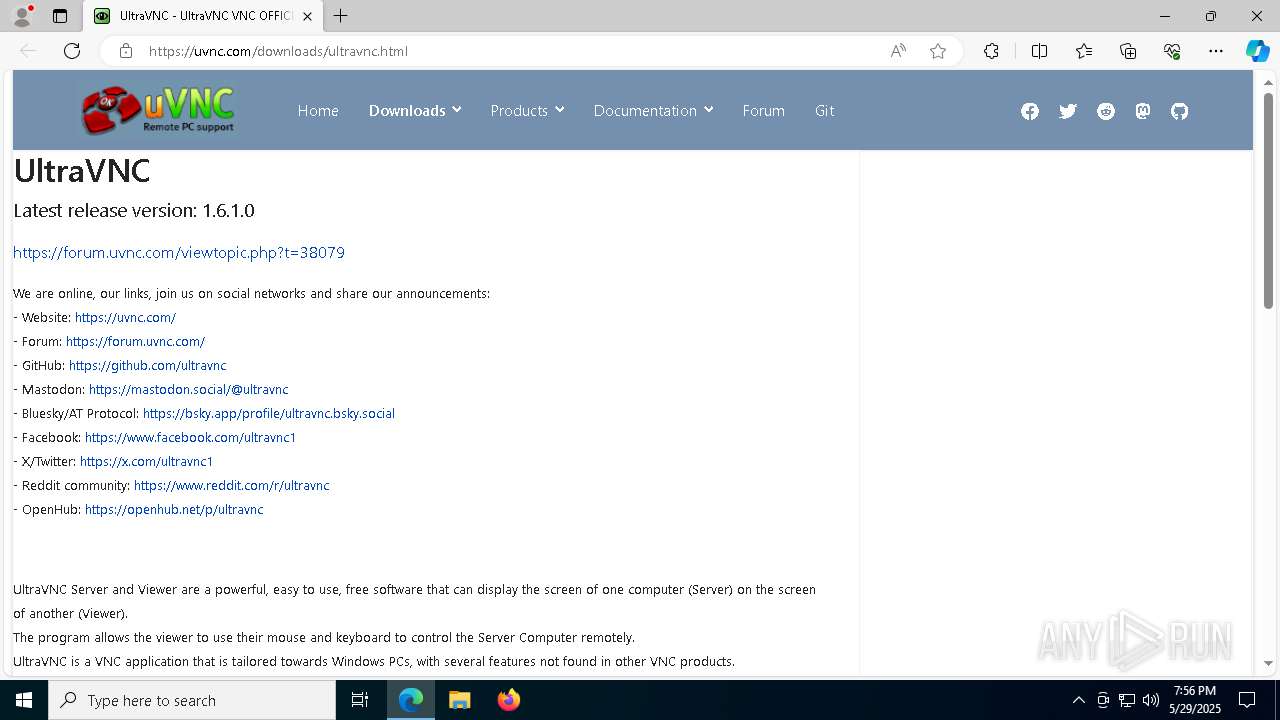Click the browser back arrow
Image resolution: width=1280 pixels, height=720 pixels.
[x=28, y=51]
